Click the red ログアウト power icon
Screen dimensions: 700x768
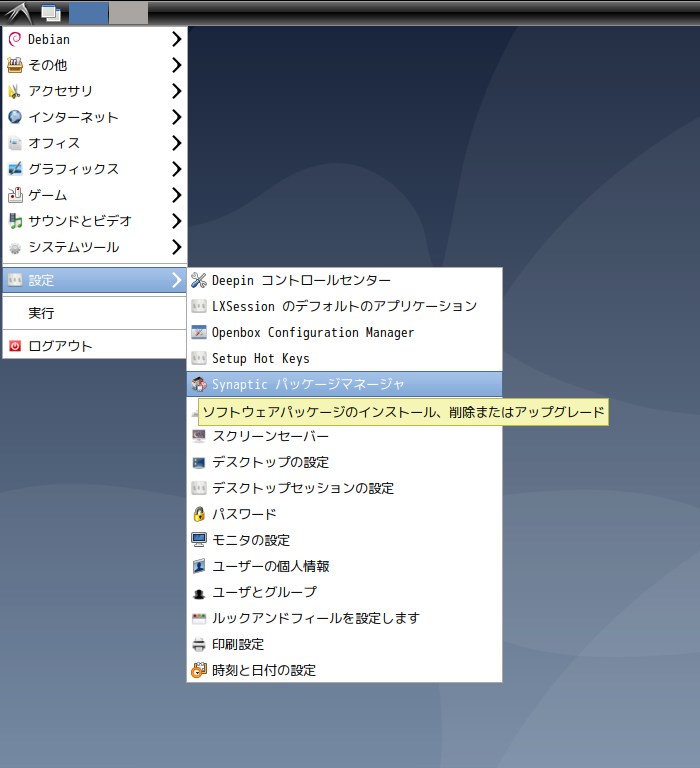[15, 346]
